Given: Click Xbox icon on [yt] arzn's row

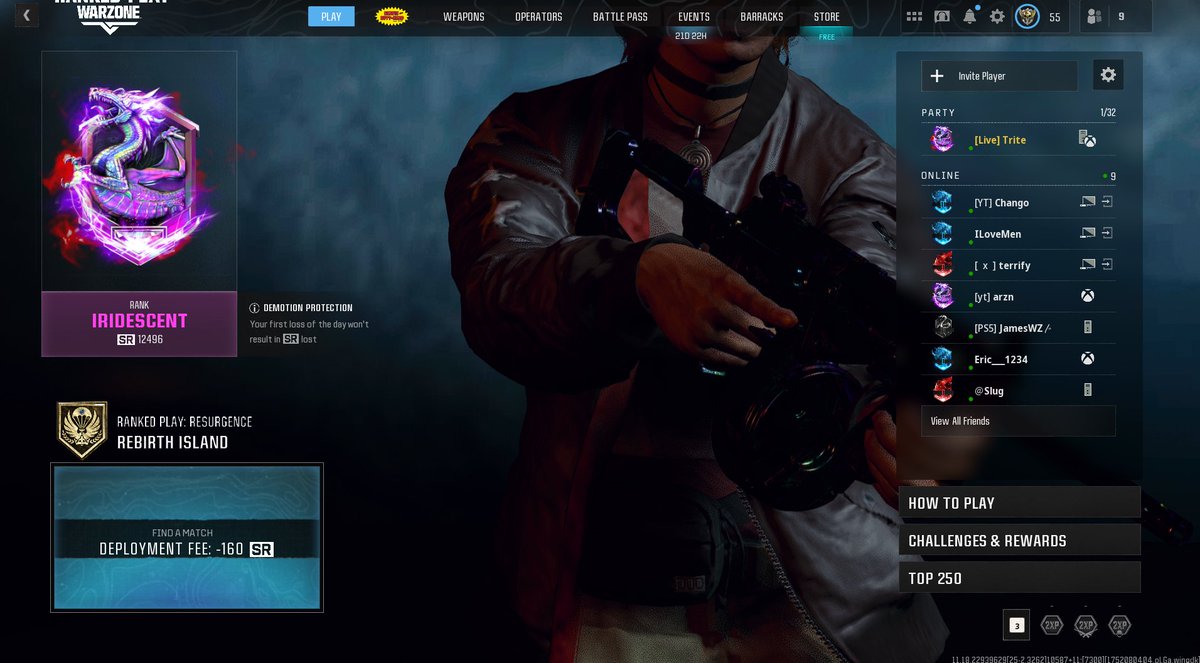Looking at the screenshot, I should tap(1087, 296).
